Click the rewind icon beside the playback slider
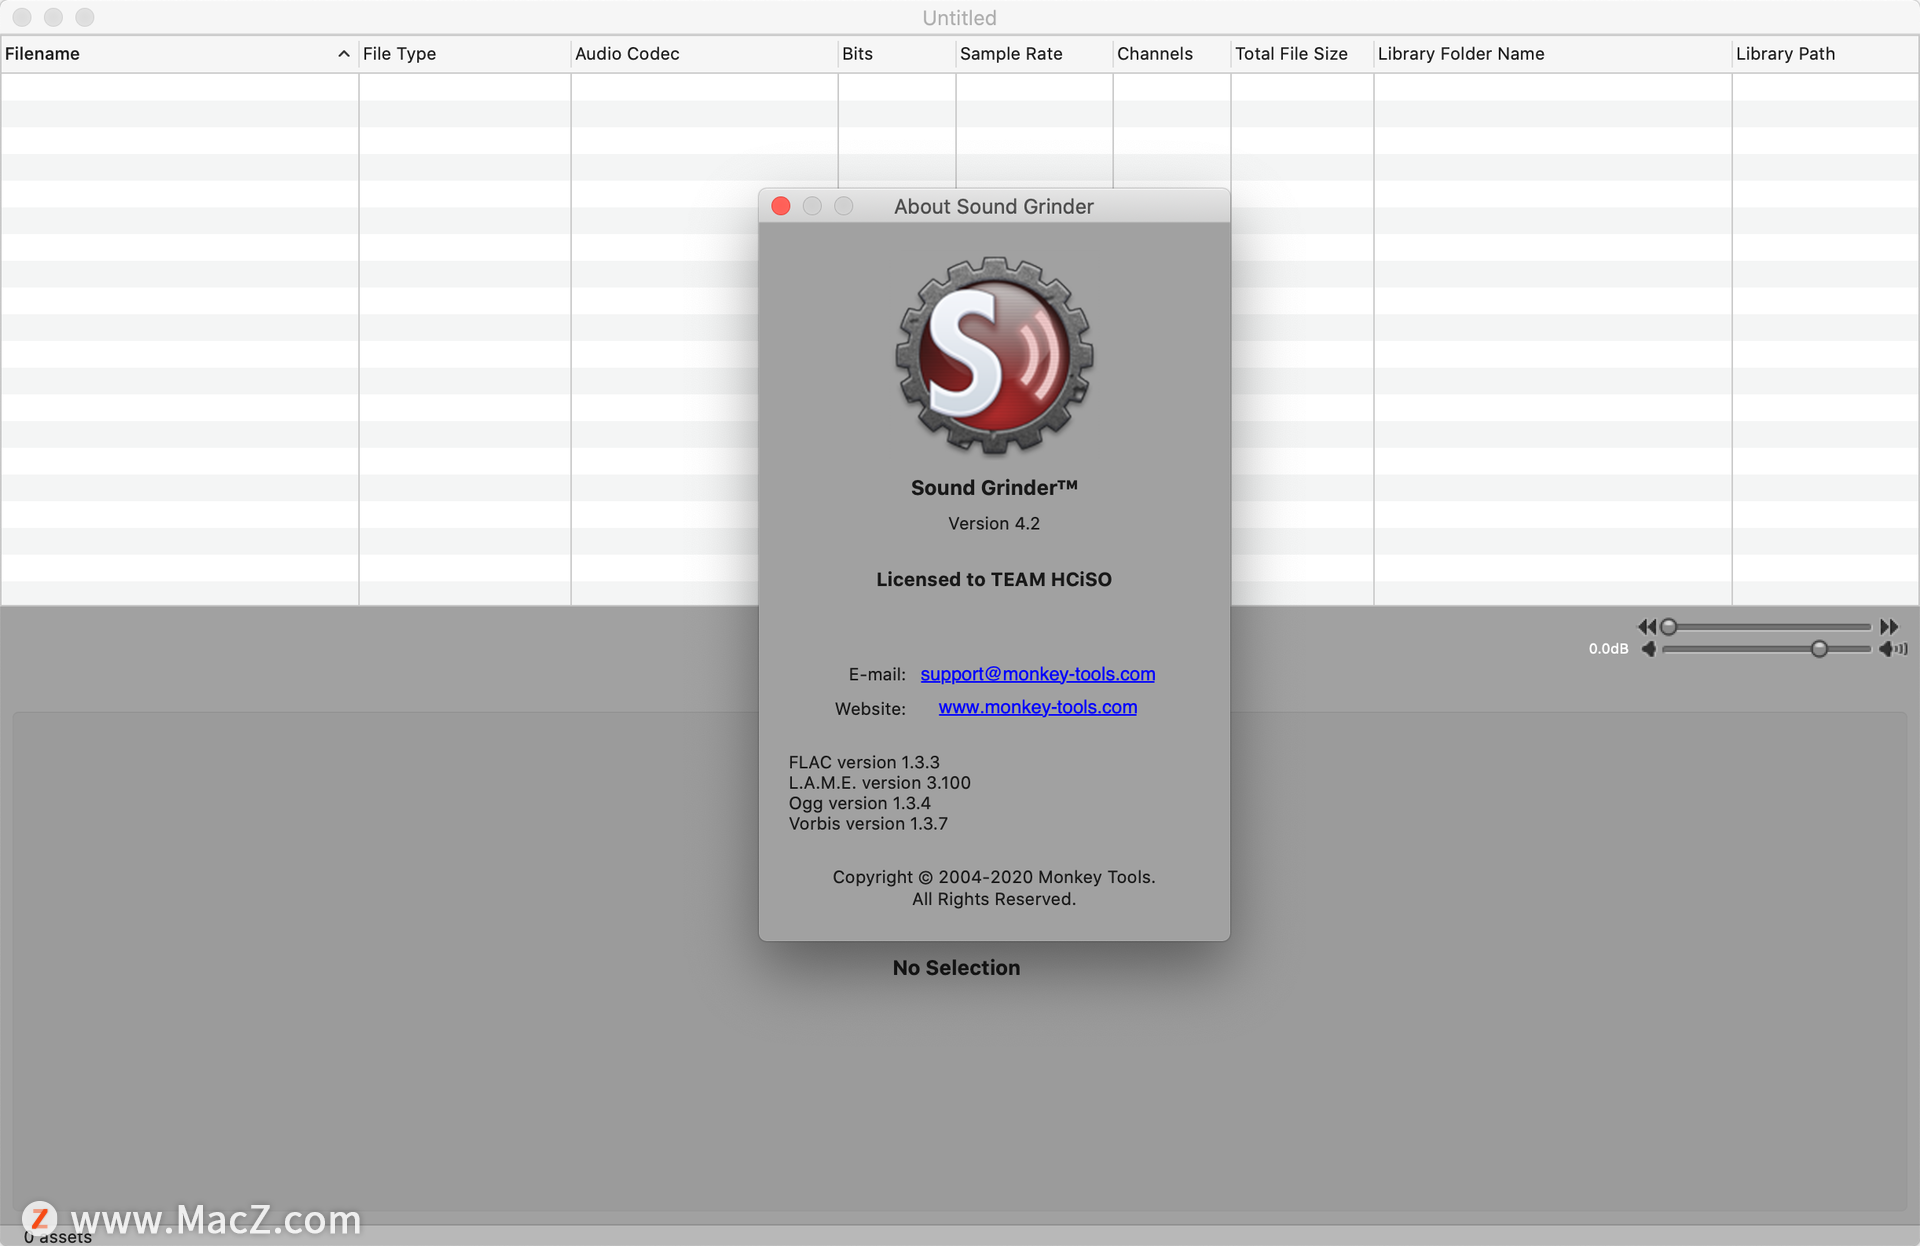 [x=1646, y=627]
